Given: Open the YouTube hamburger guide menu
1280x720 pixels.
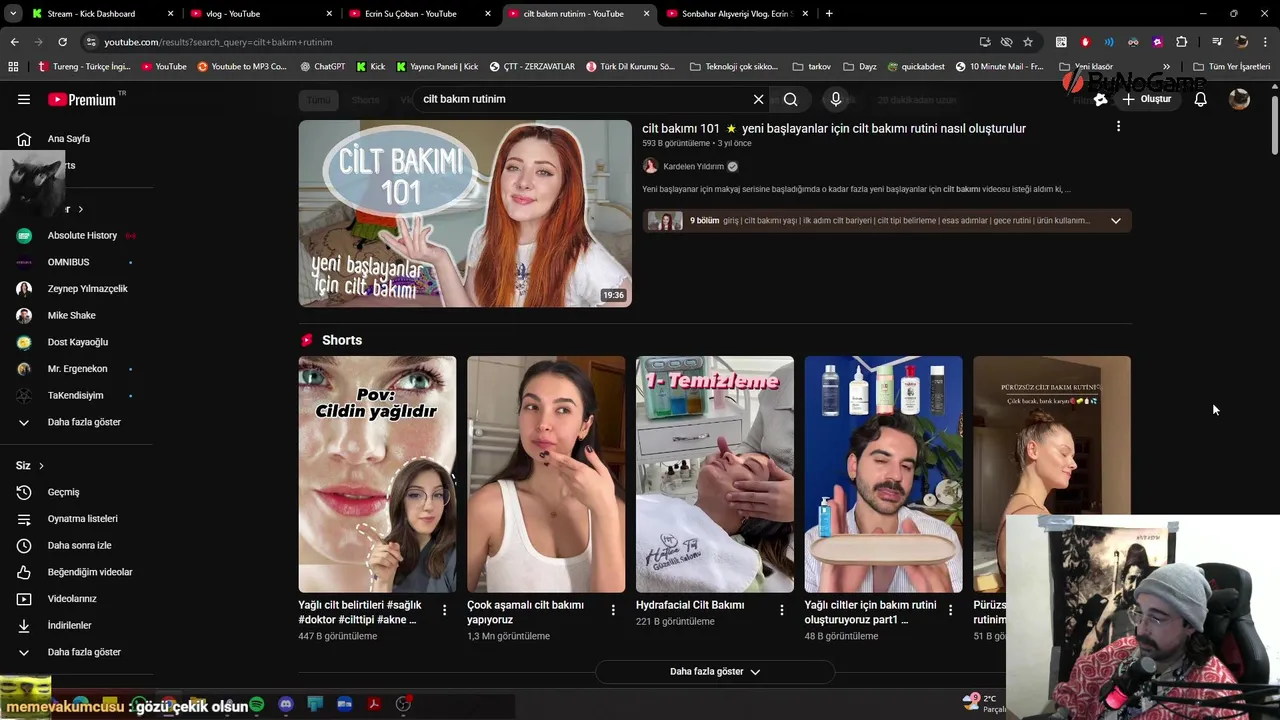Looking at the screenshot, I should coord(24,99).
